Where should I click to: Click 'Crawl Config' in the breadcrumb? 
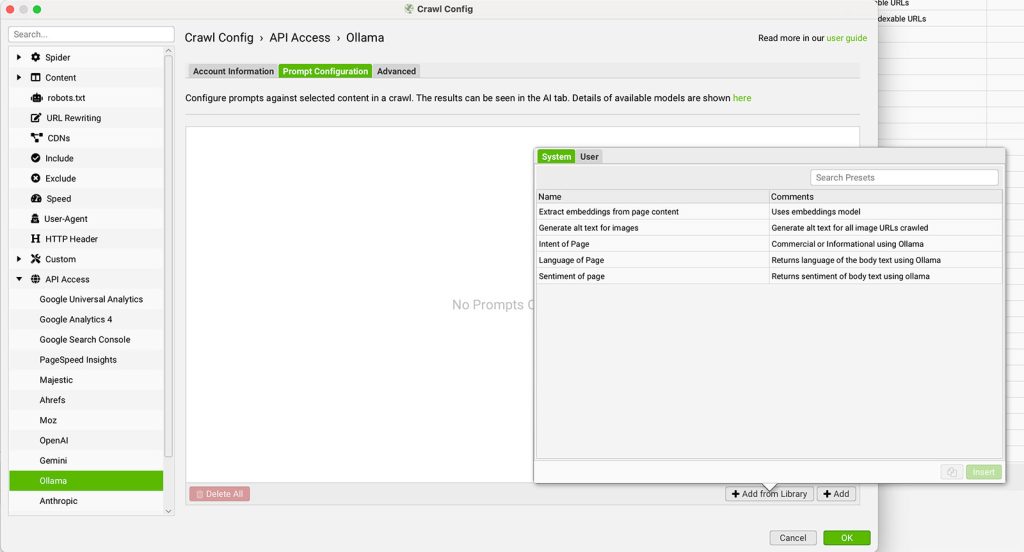pos(219,38)
